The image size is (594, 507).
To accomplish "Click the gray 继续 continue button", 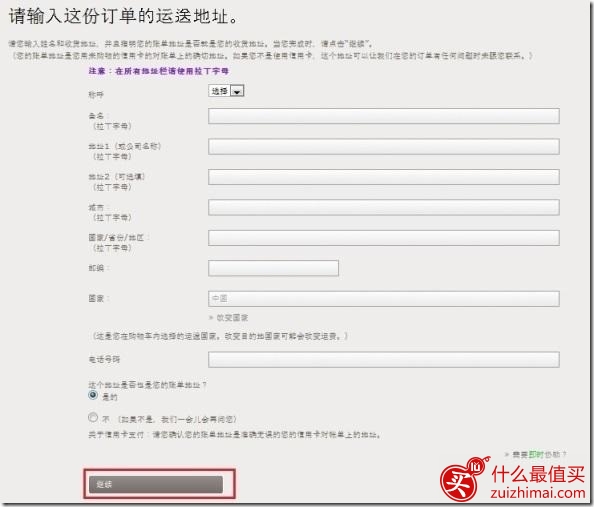I will point(156,484).
